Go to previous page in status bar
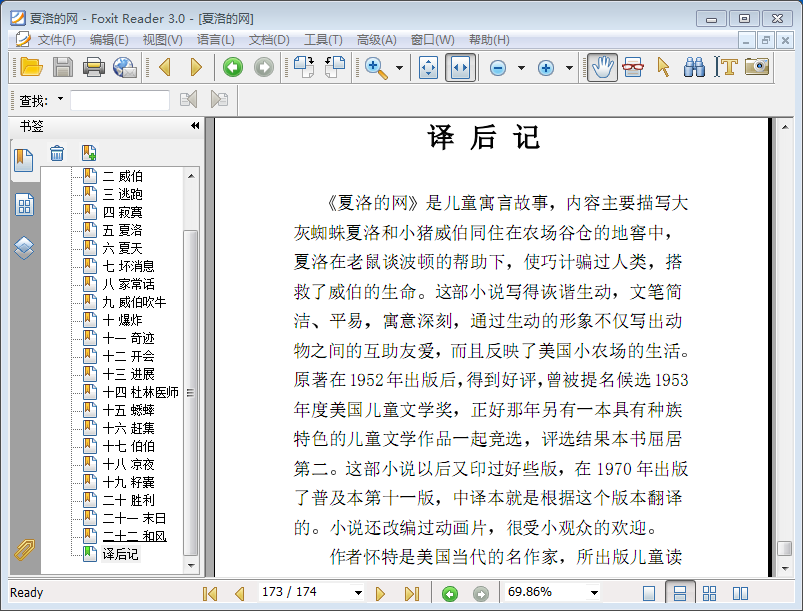Viewport: 803px width, 611px height. tap(240, 594)
